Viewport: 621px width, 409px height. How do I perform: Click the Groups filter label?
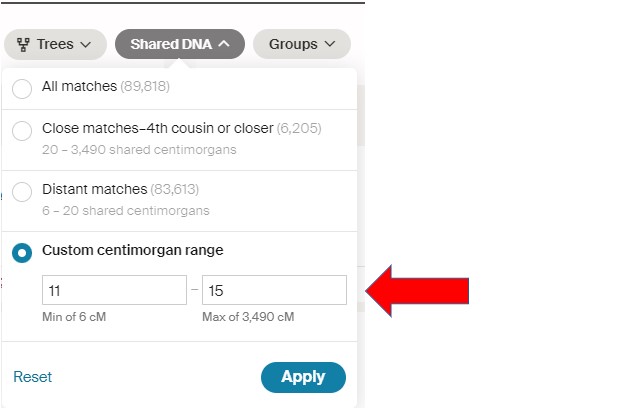pos(292,44)
